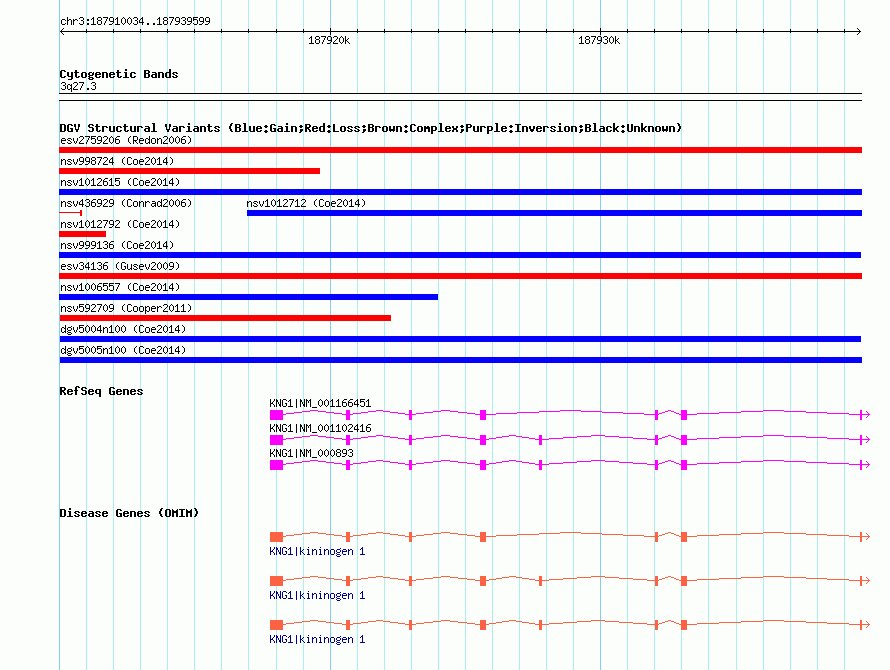Click the left arrow of the coordinate ruler
Image resolution: width=890 pixels, height=670 pixels.
[62, 32]
